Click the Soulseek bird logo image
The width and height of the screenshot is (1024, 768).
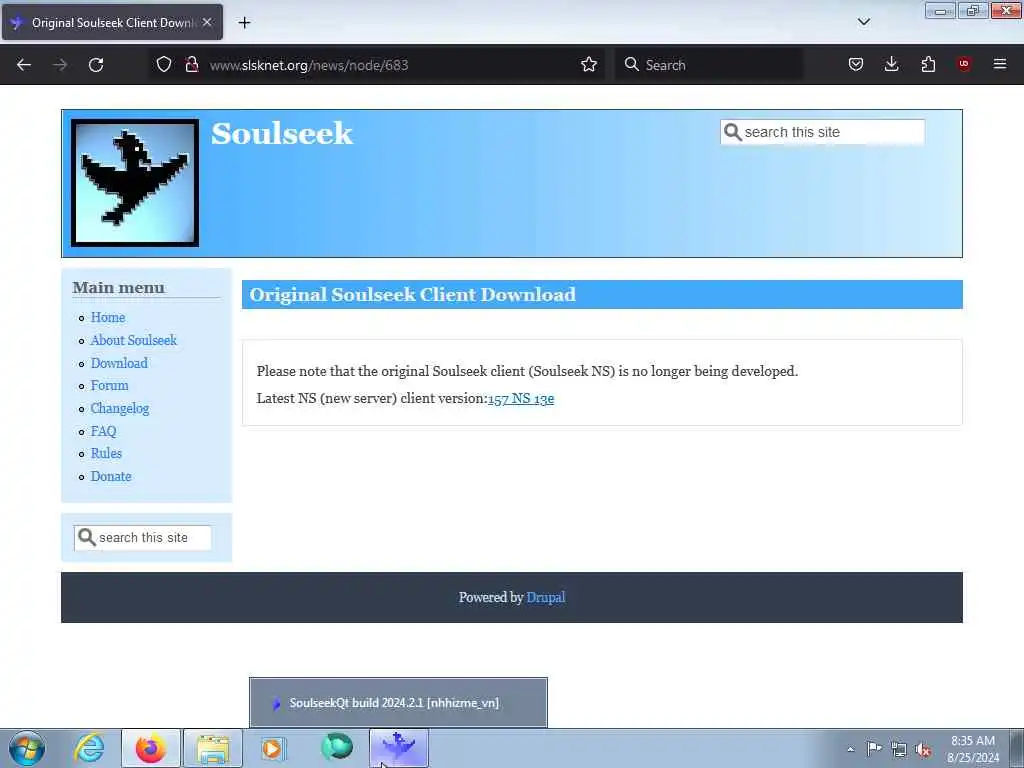(135, 183)
